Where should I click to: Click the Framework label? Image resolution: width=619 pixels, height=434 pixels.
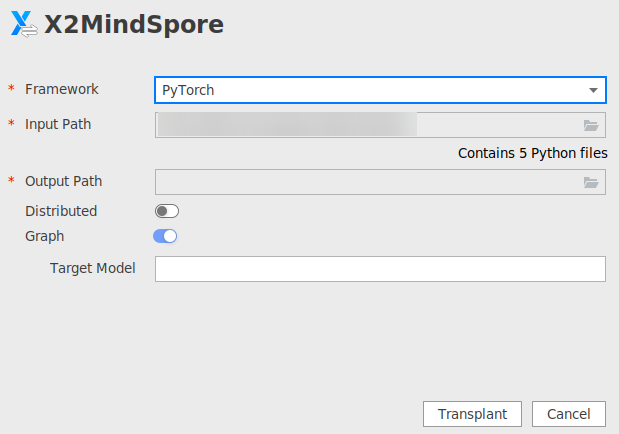point(62,89)
